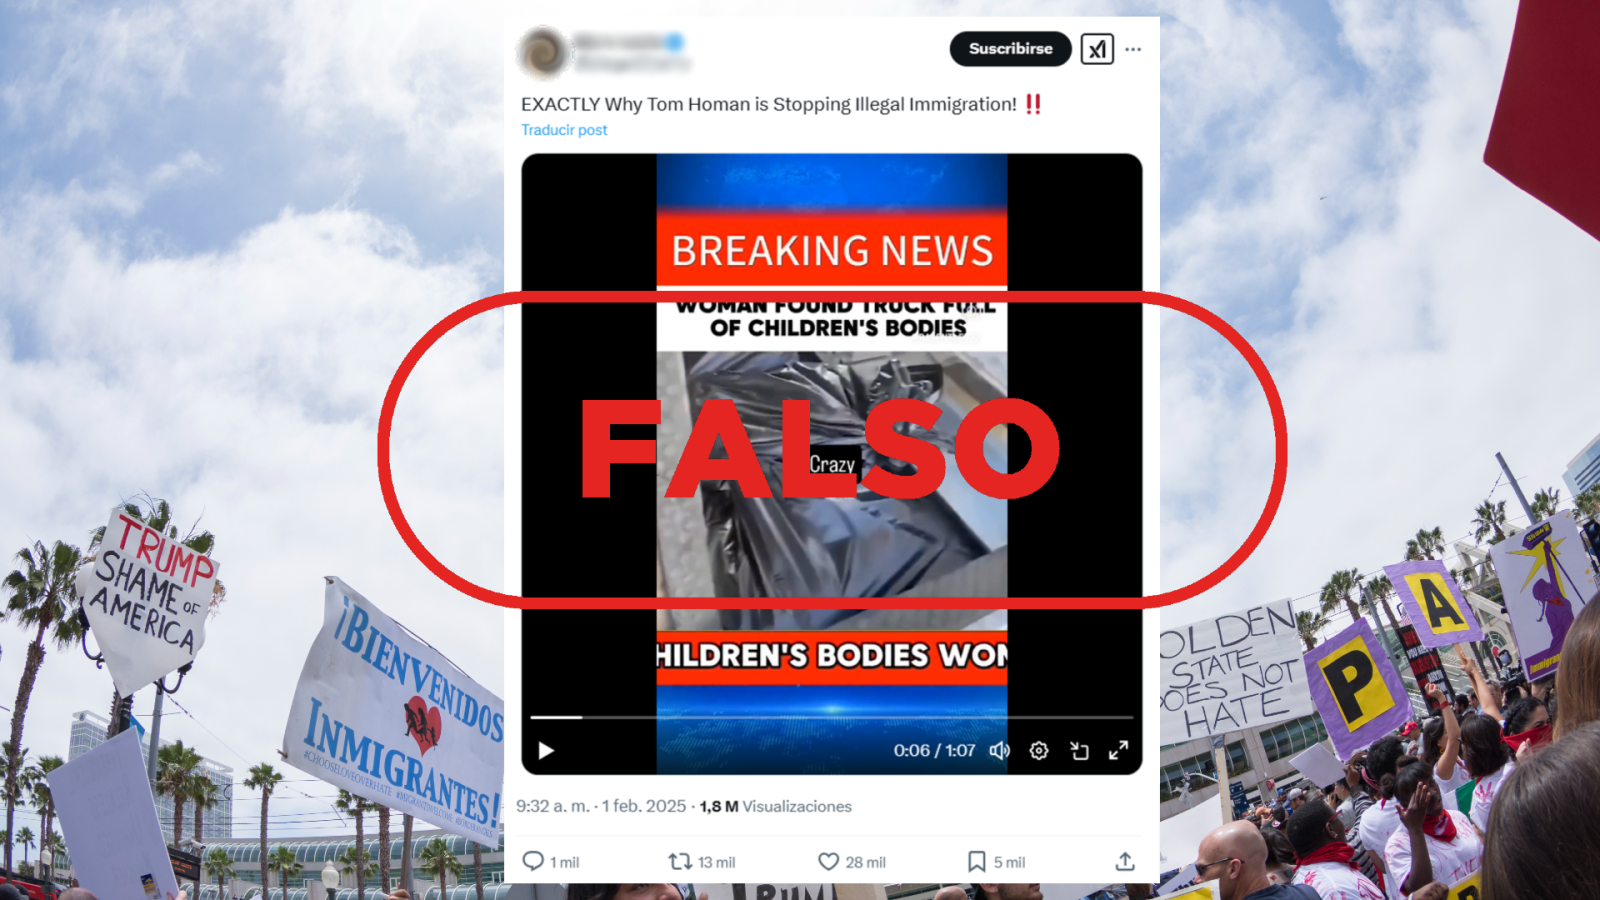The image size is (1600, 900).
Task: Click the Suscribirse button
Action: (x=1010, y=49)
